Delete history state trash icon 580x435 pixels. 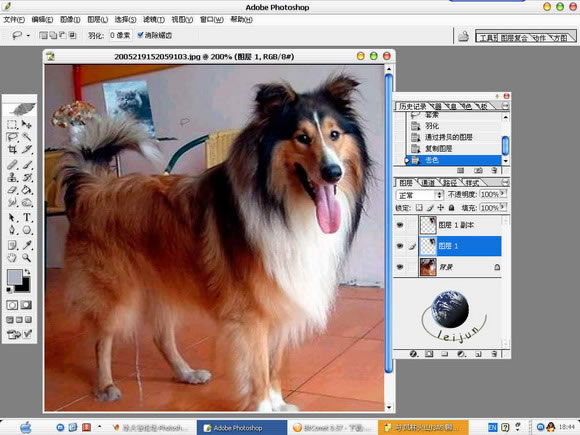point(494,171)
